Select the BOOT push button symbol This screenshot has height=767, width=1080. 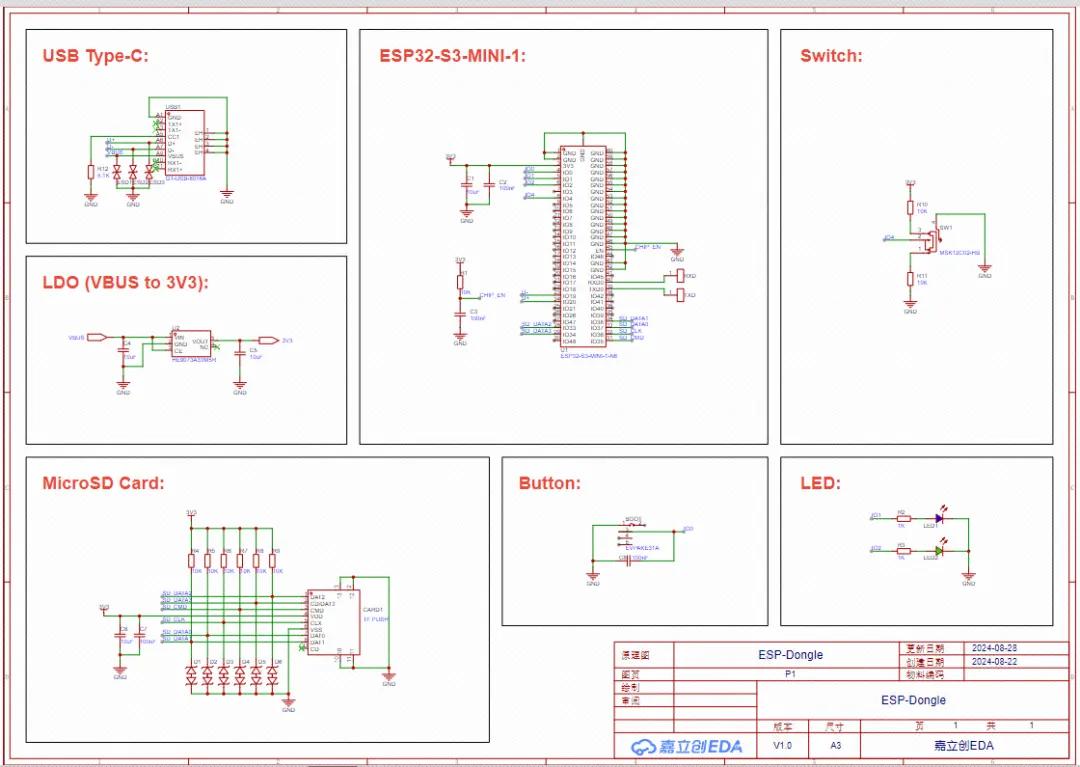point(635,529)
